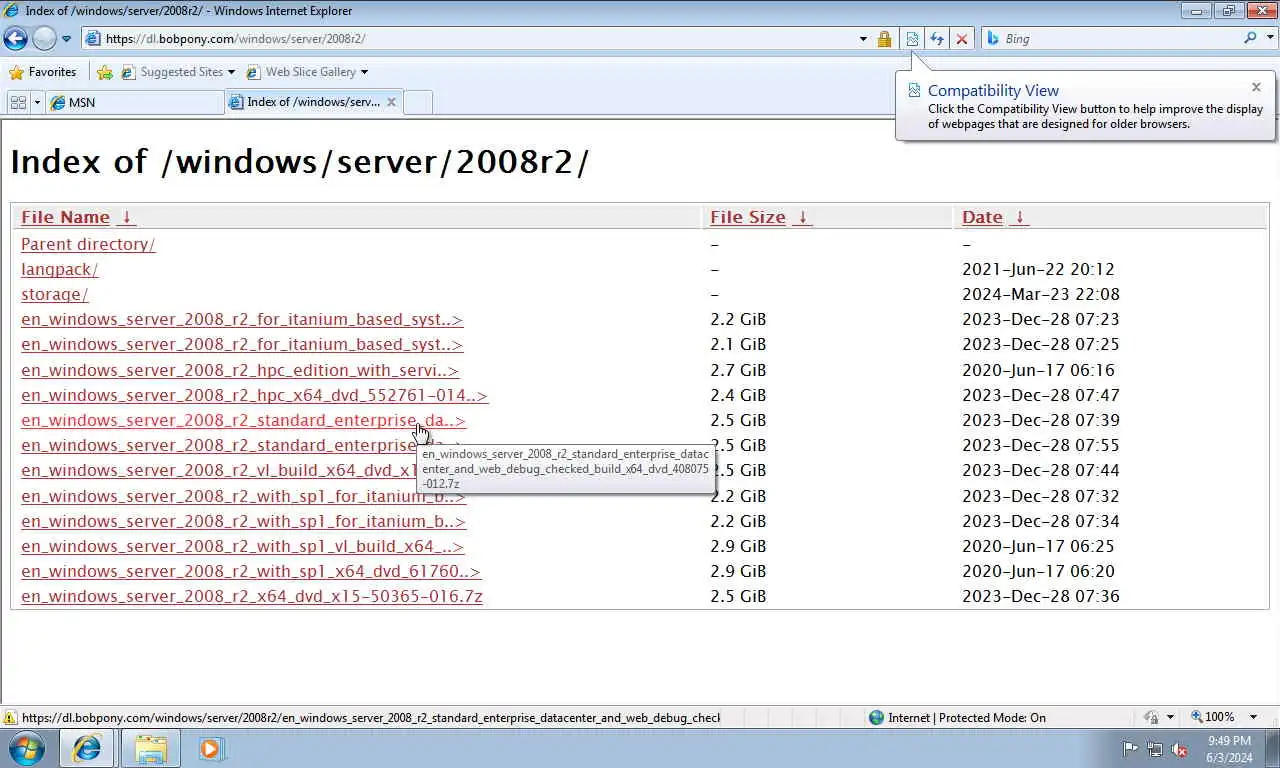Open the with_sp1_vl_build_x64 file link

pyautogui.click(x=242, y=546)
